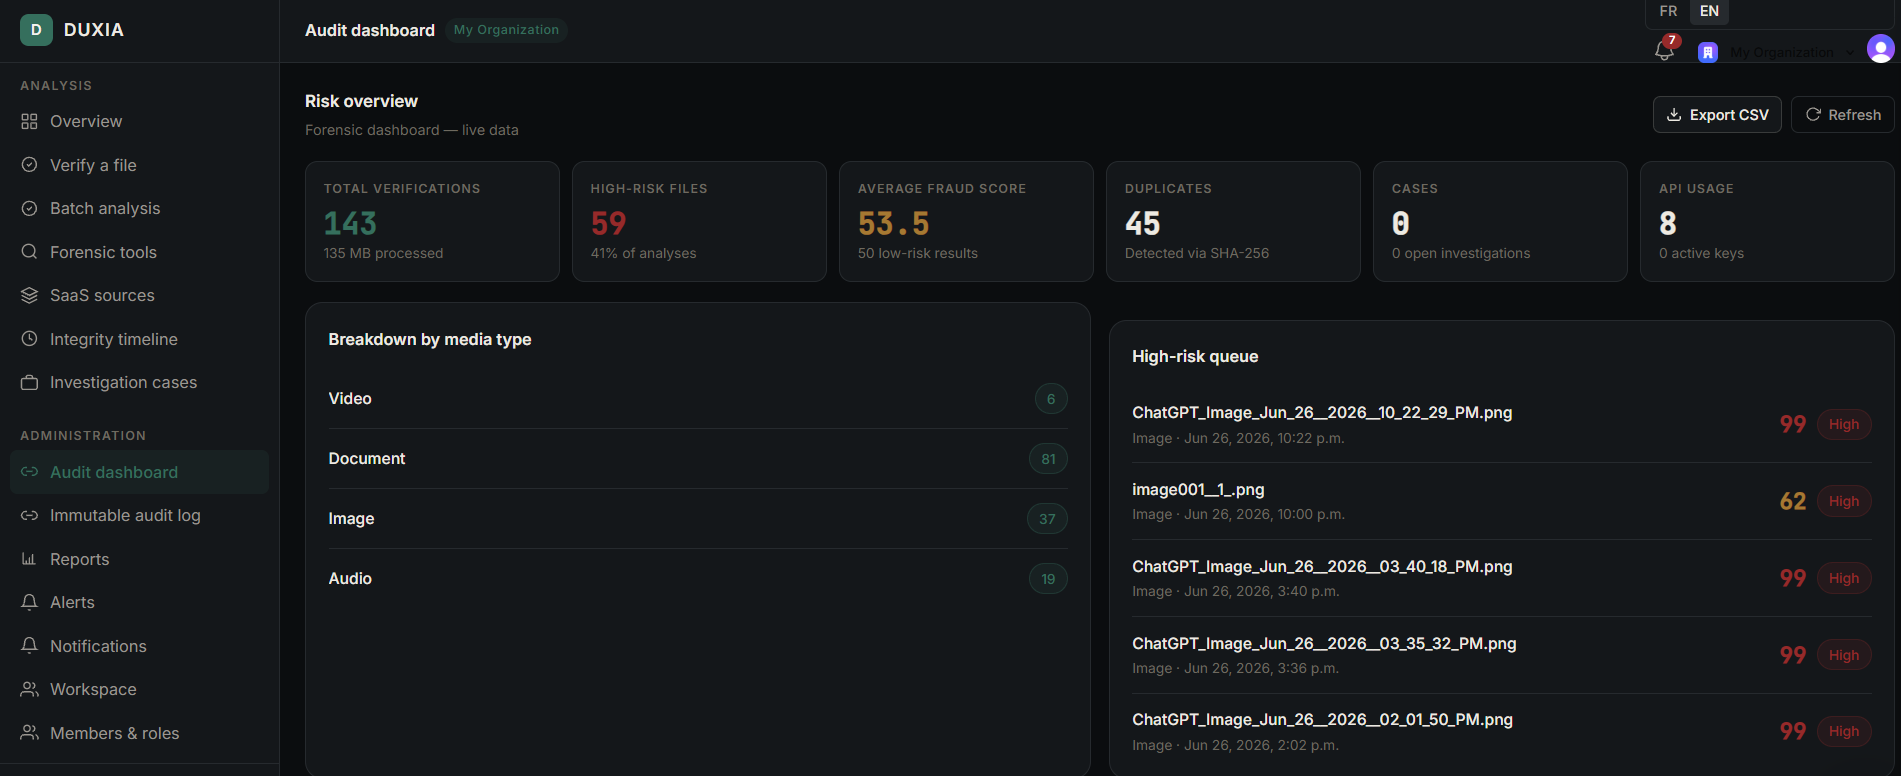
Task: Click the Overview grid icon in sidebar
Action: [29, 121]
